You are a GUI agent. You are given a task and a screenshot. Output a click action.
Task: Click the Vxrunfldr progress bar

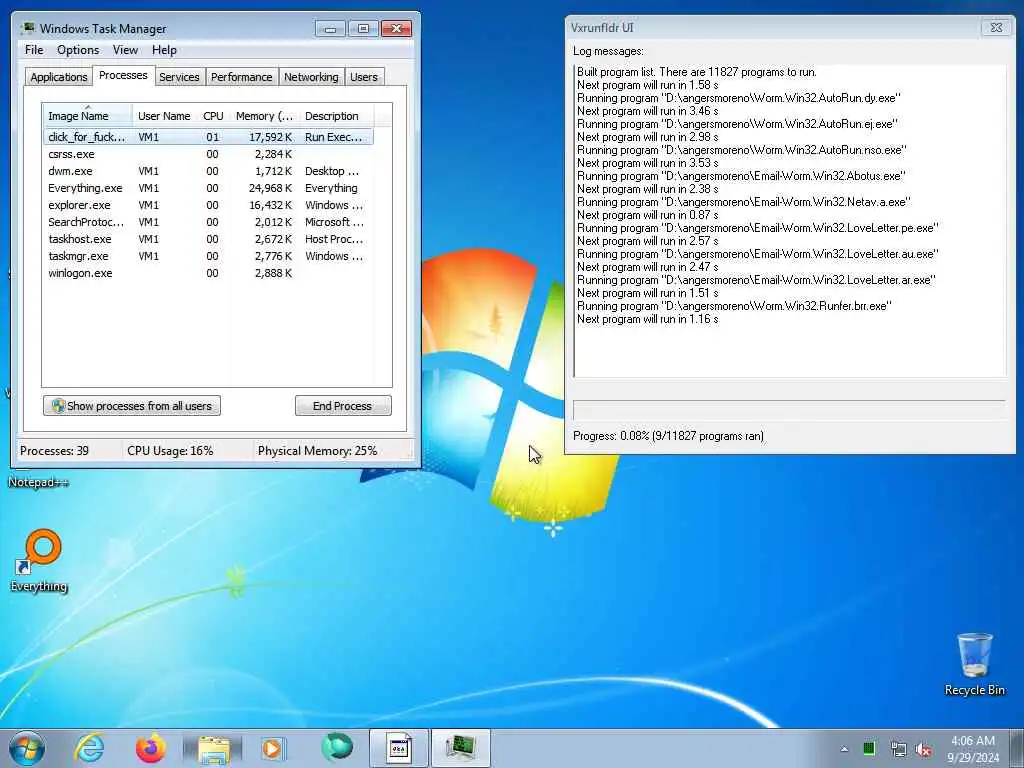tap(789, 409)
